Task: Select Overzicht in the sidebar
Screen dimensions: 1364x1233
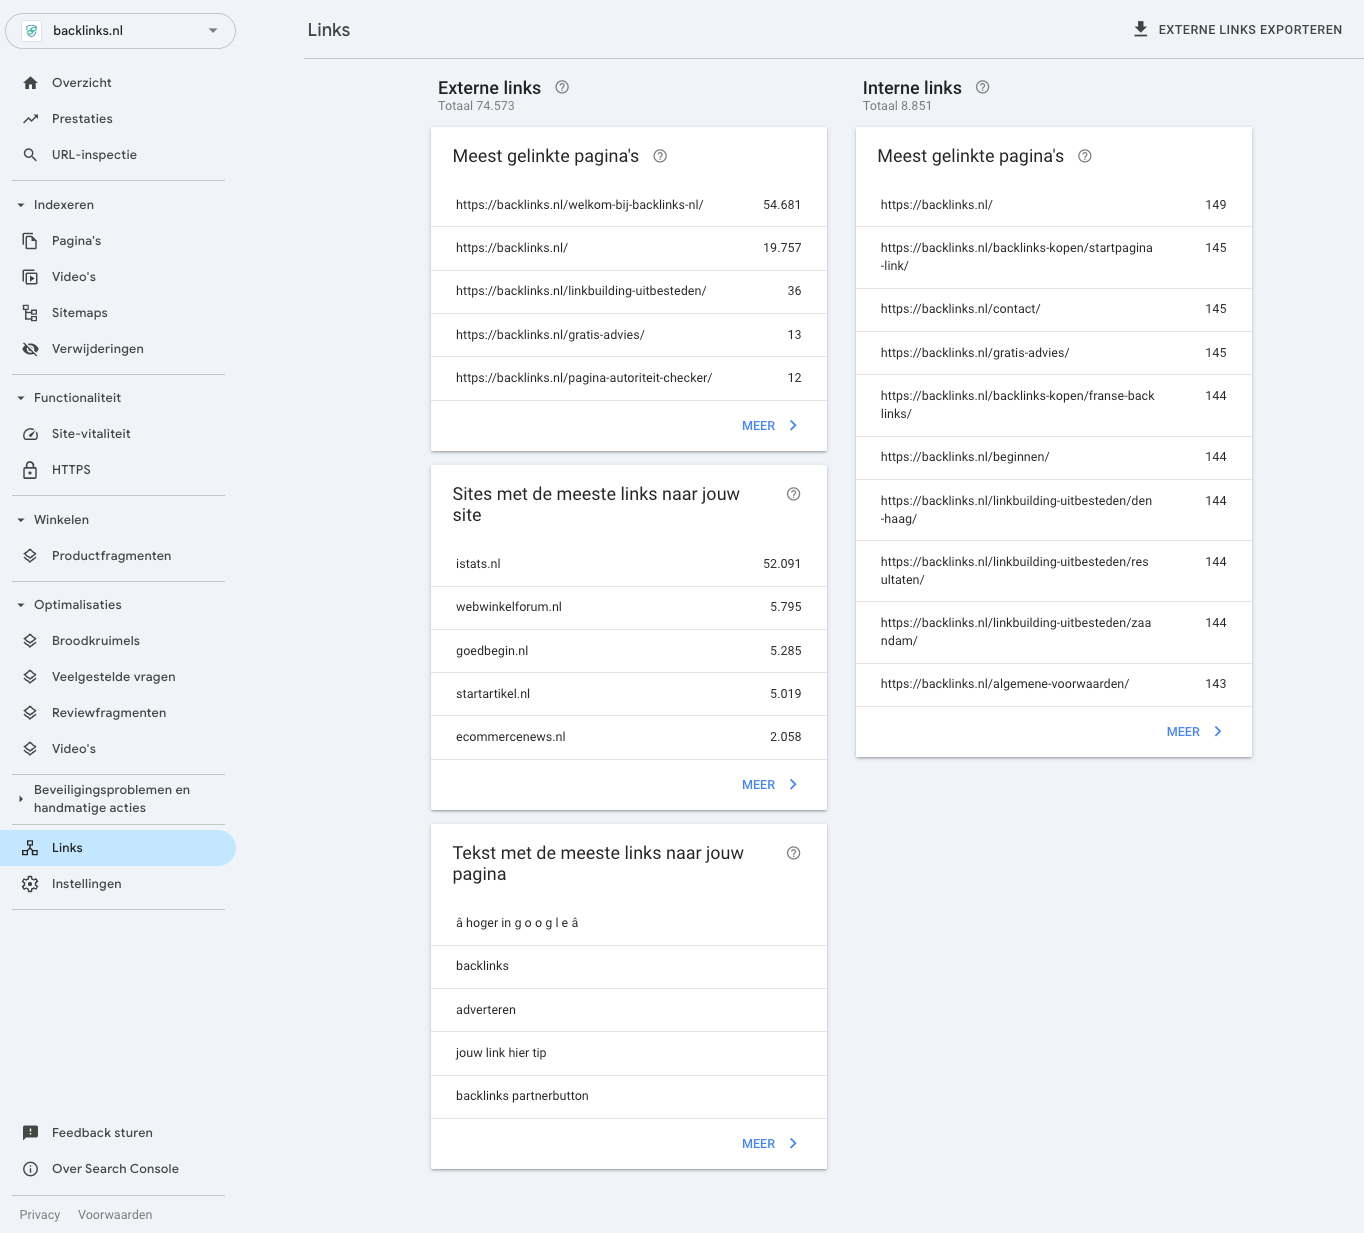Action: (x=81, y=82)
